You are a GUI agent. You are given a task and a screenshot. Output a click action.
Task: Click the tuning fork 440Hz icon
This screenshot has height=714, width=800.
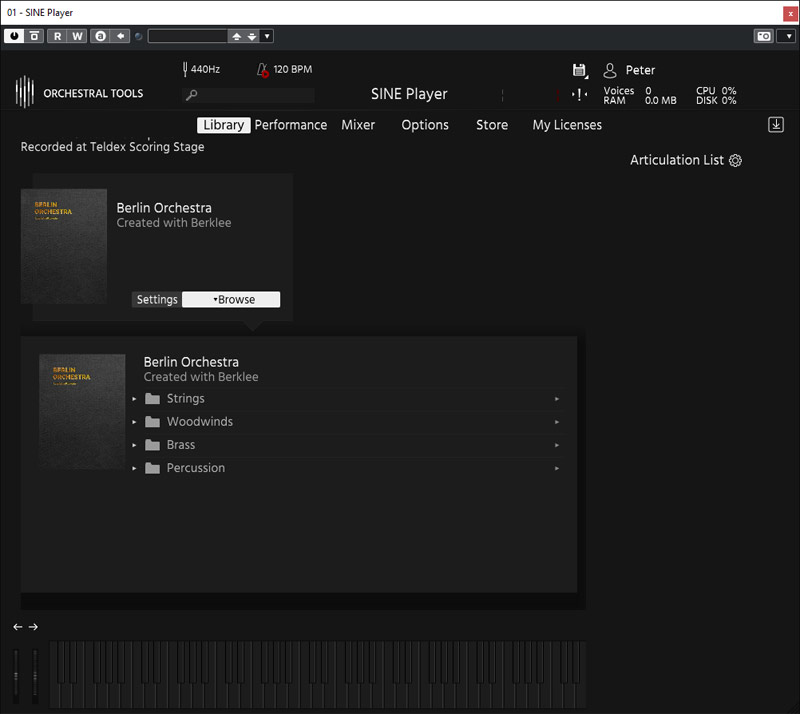pos(185,70)
